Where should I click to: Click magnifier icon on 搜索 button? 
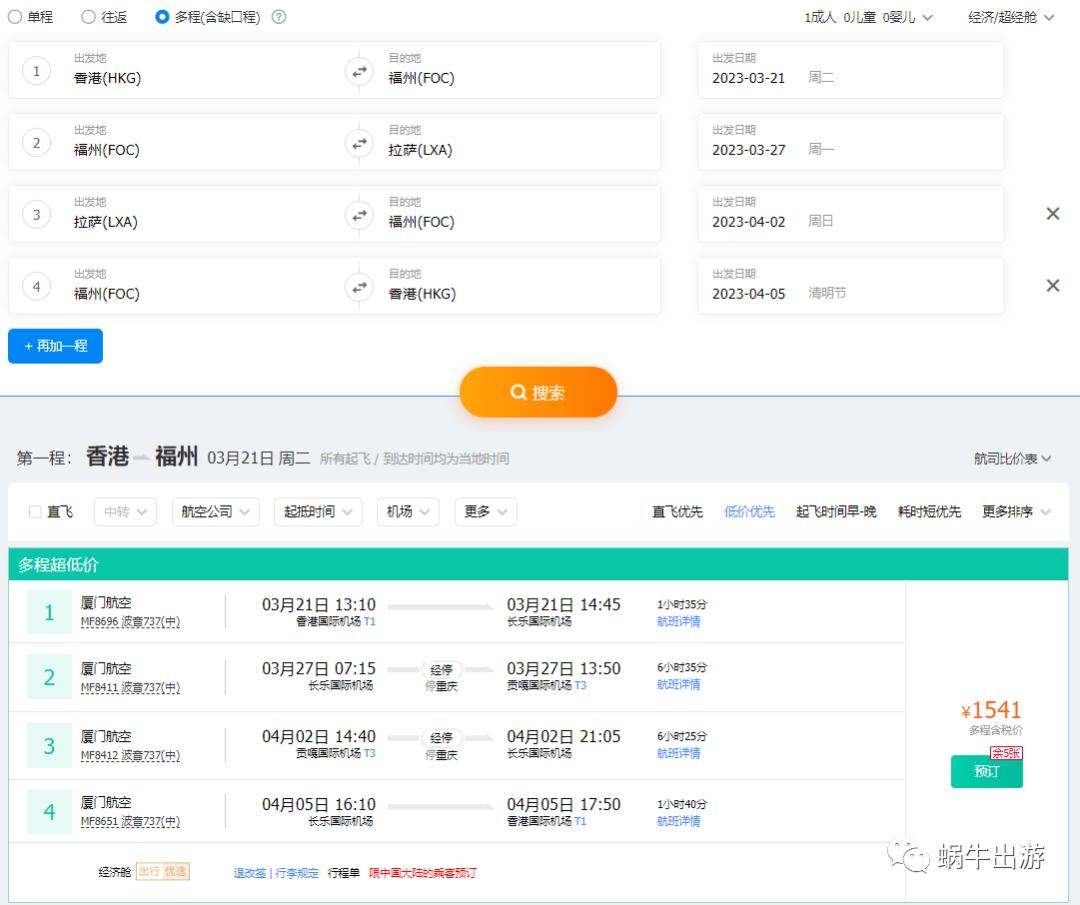tap(518, 393)
